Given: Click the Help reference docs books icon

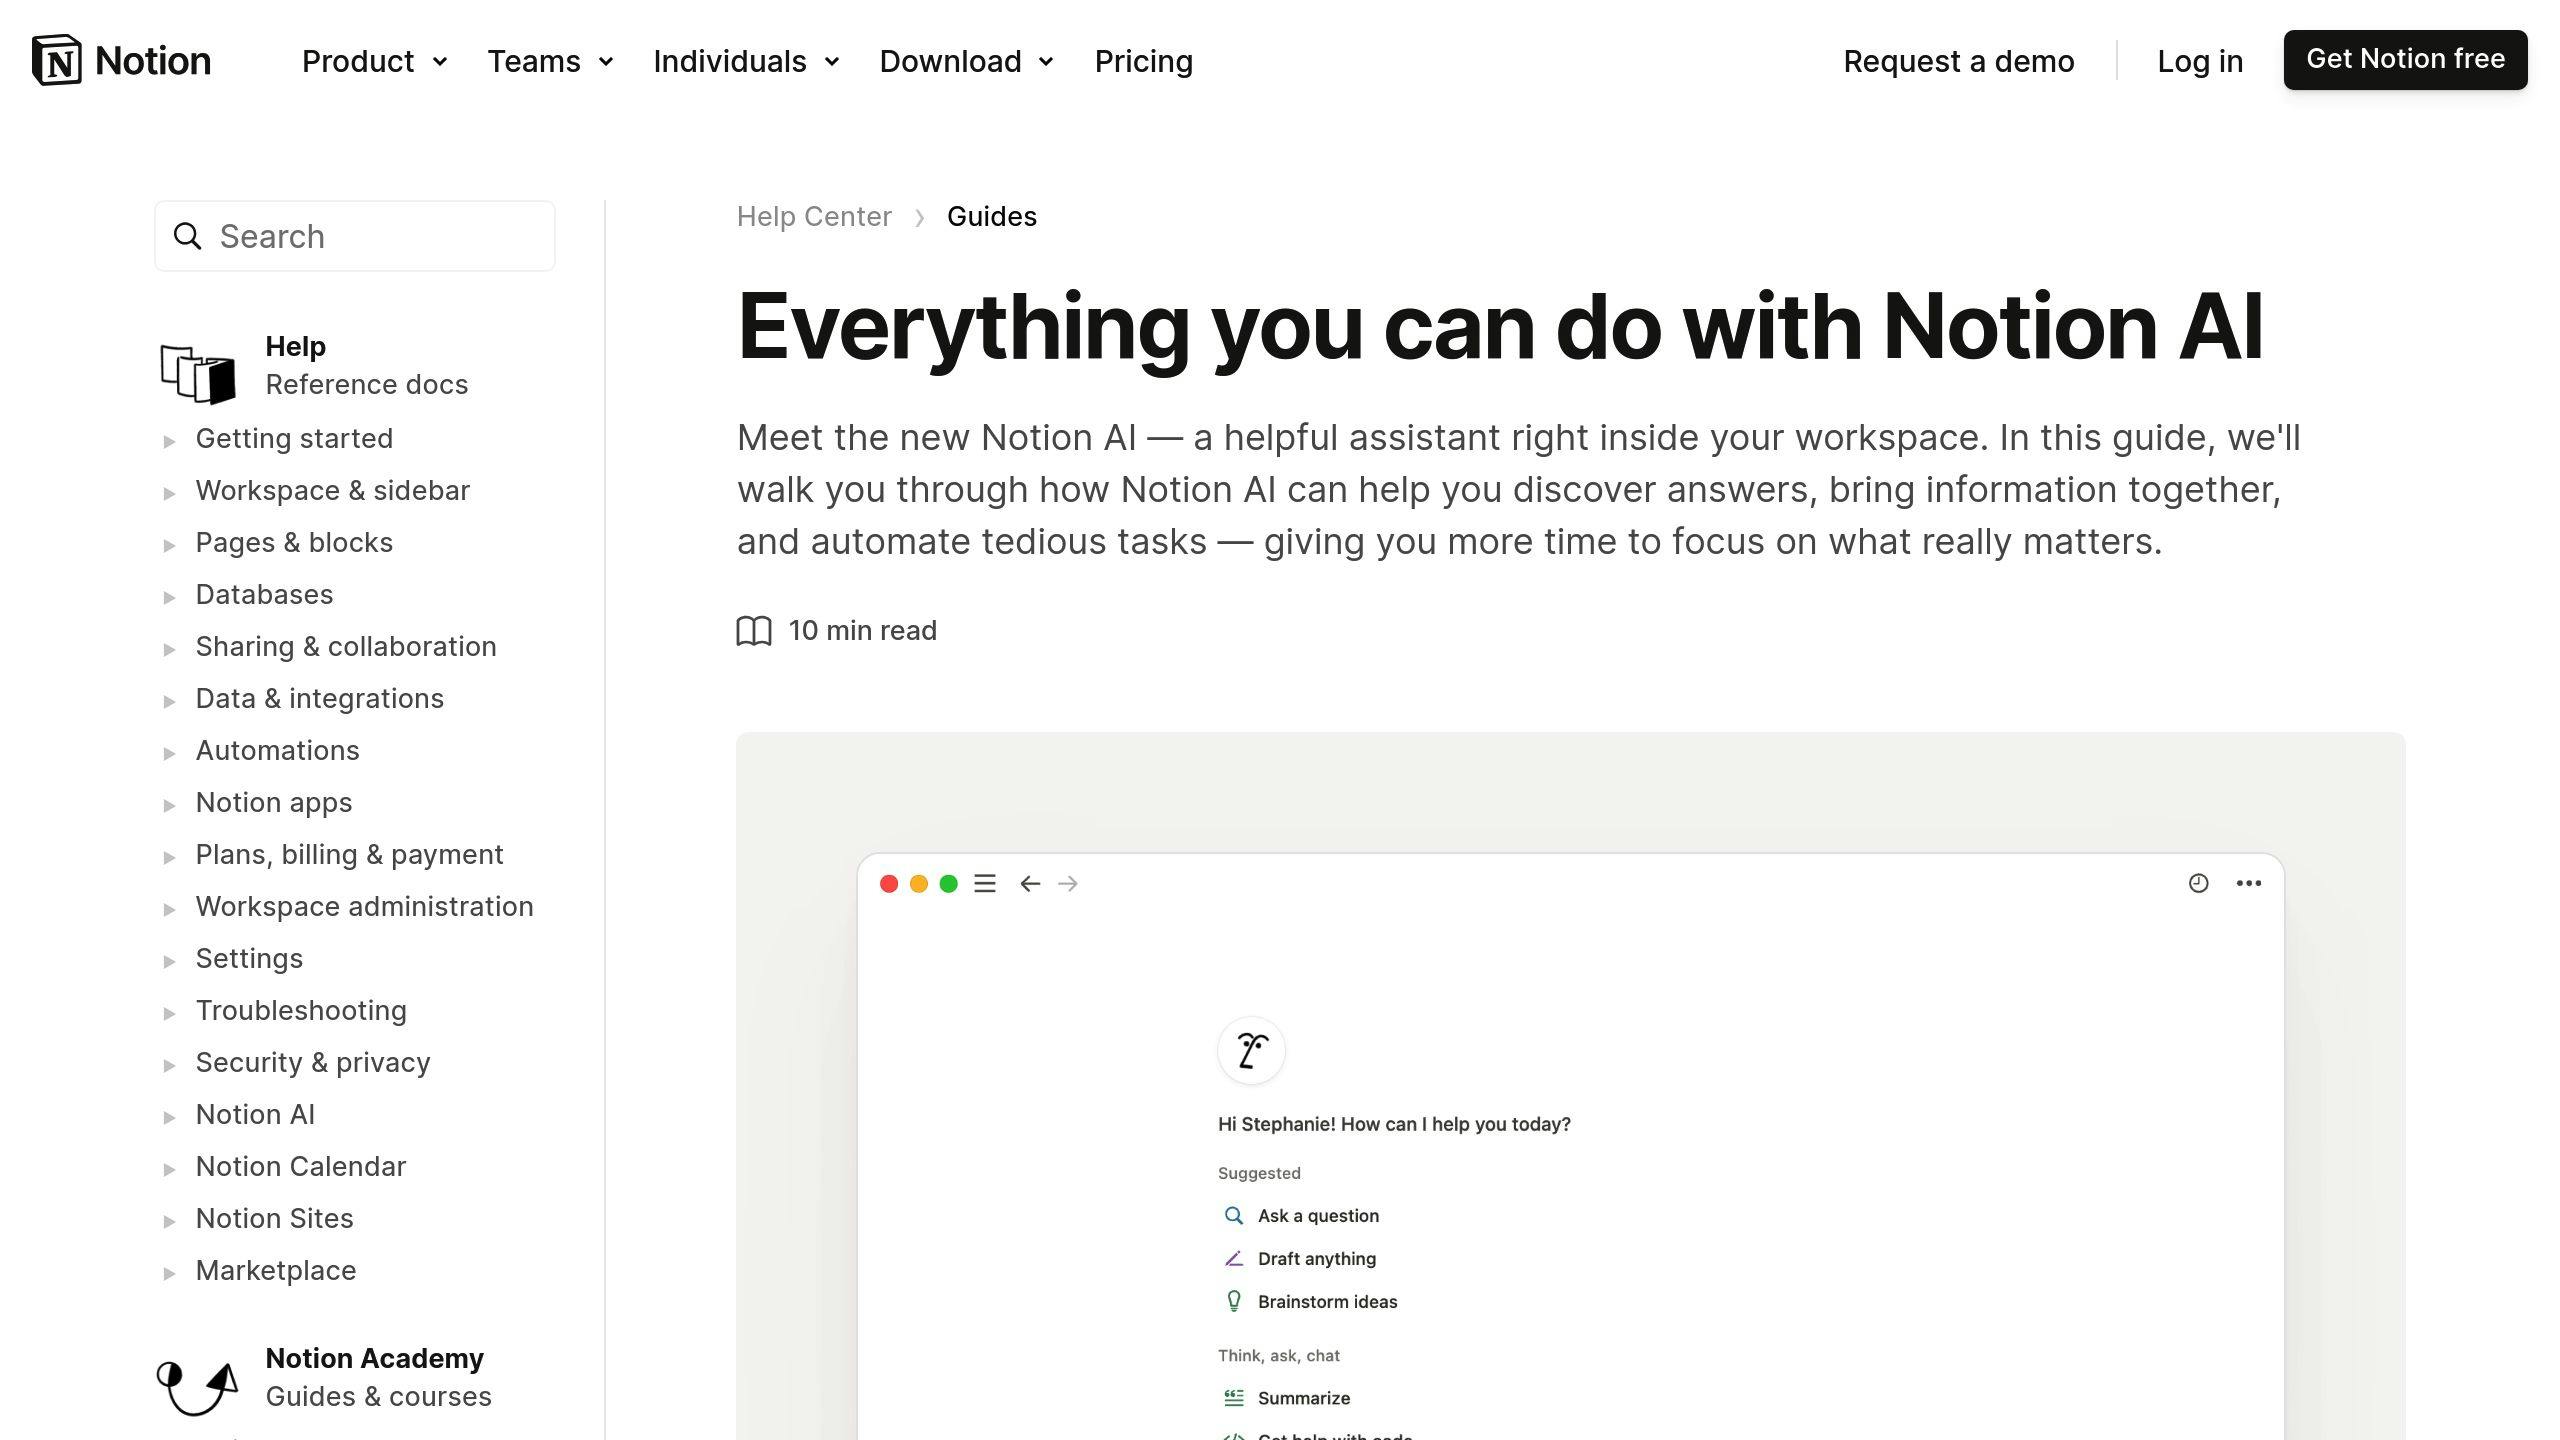Looking at the screenshot, I should (x=198, y=374).
